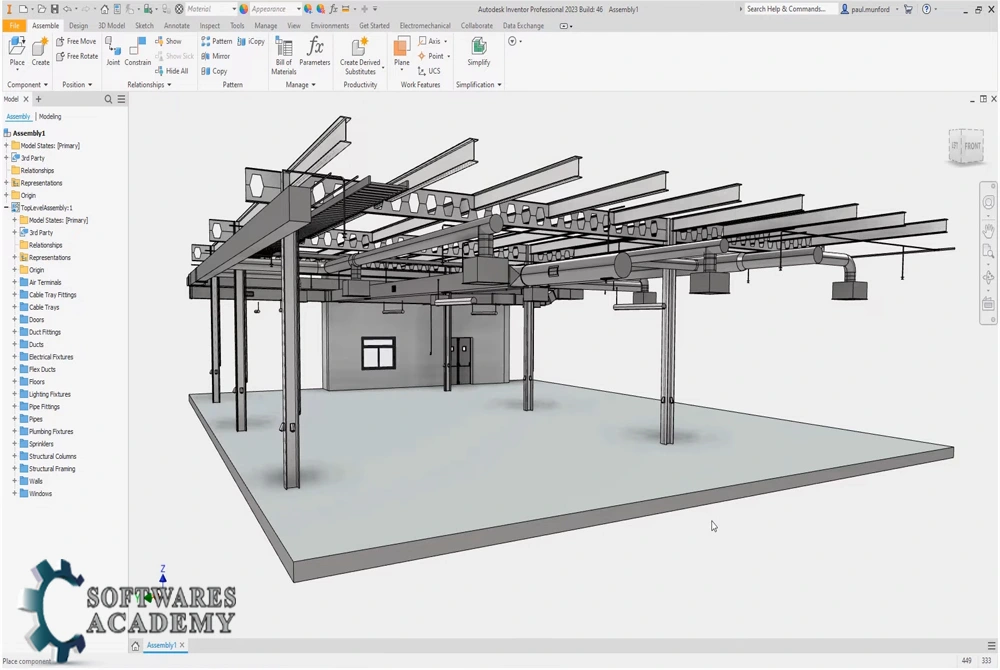
Task: Open the shopping cart icon
Action: [x=908, y=9]
